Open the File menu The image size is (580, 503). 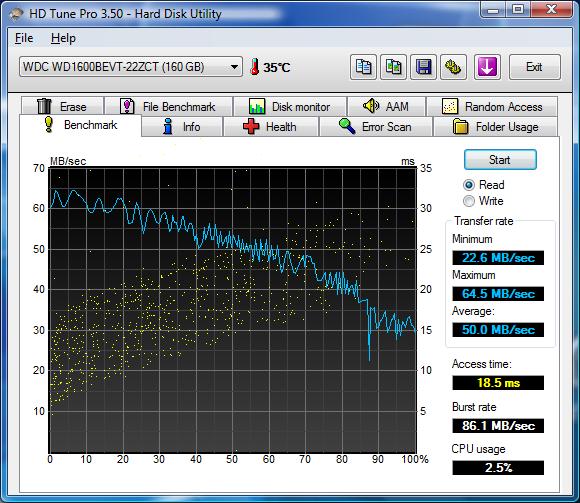(24, 38)
